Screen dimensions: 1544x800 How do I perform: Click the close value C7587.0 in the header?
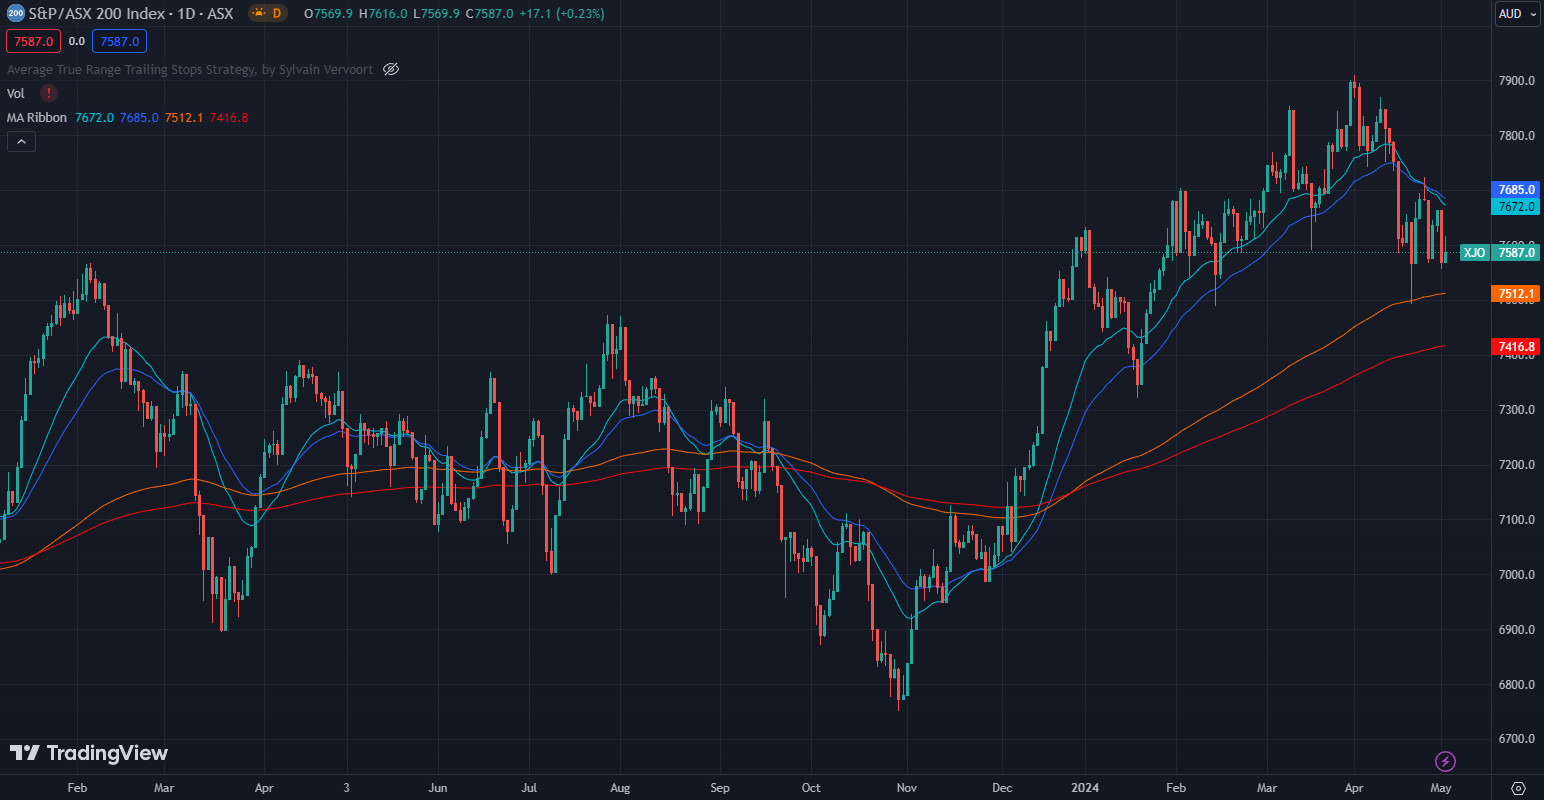pos(490,14)
